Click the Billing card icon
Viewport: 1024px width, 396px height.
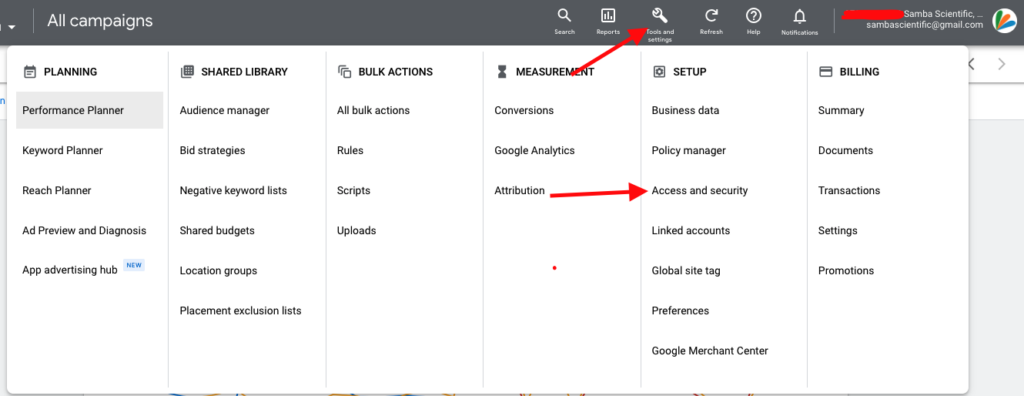pos(825,72)
